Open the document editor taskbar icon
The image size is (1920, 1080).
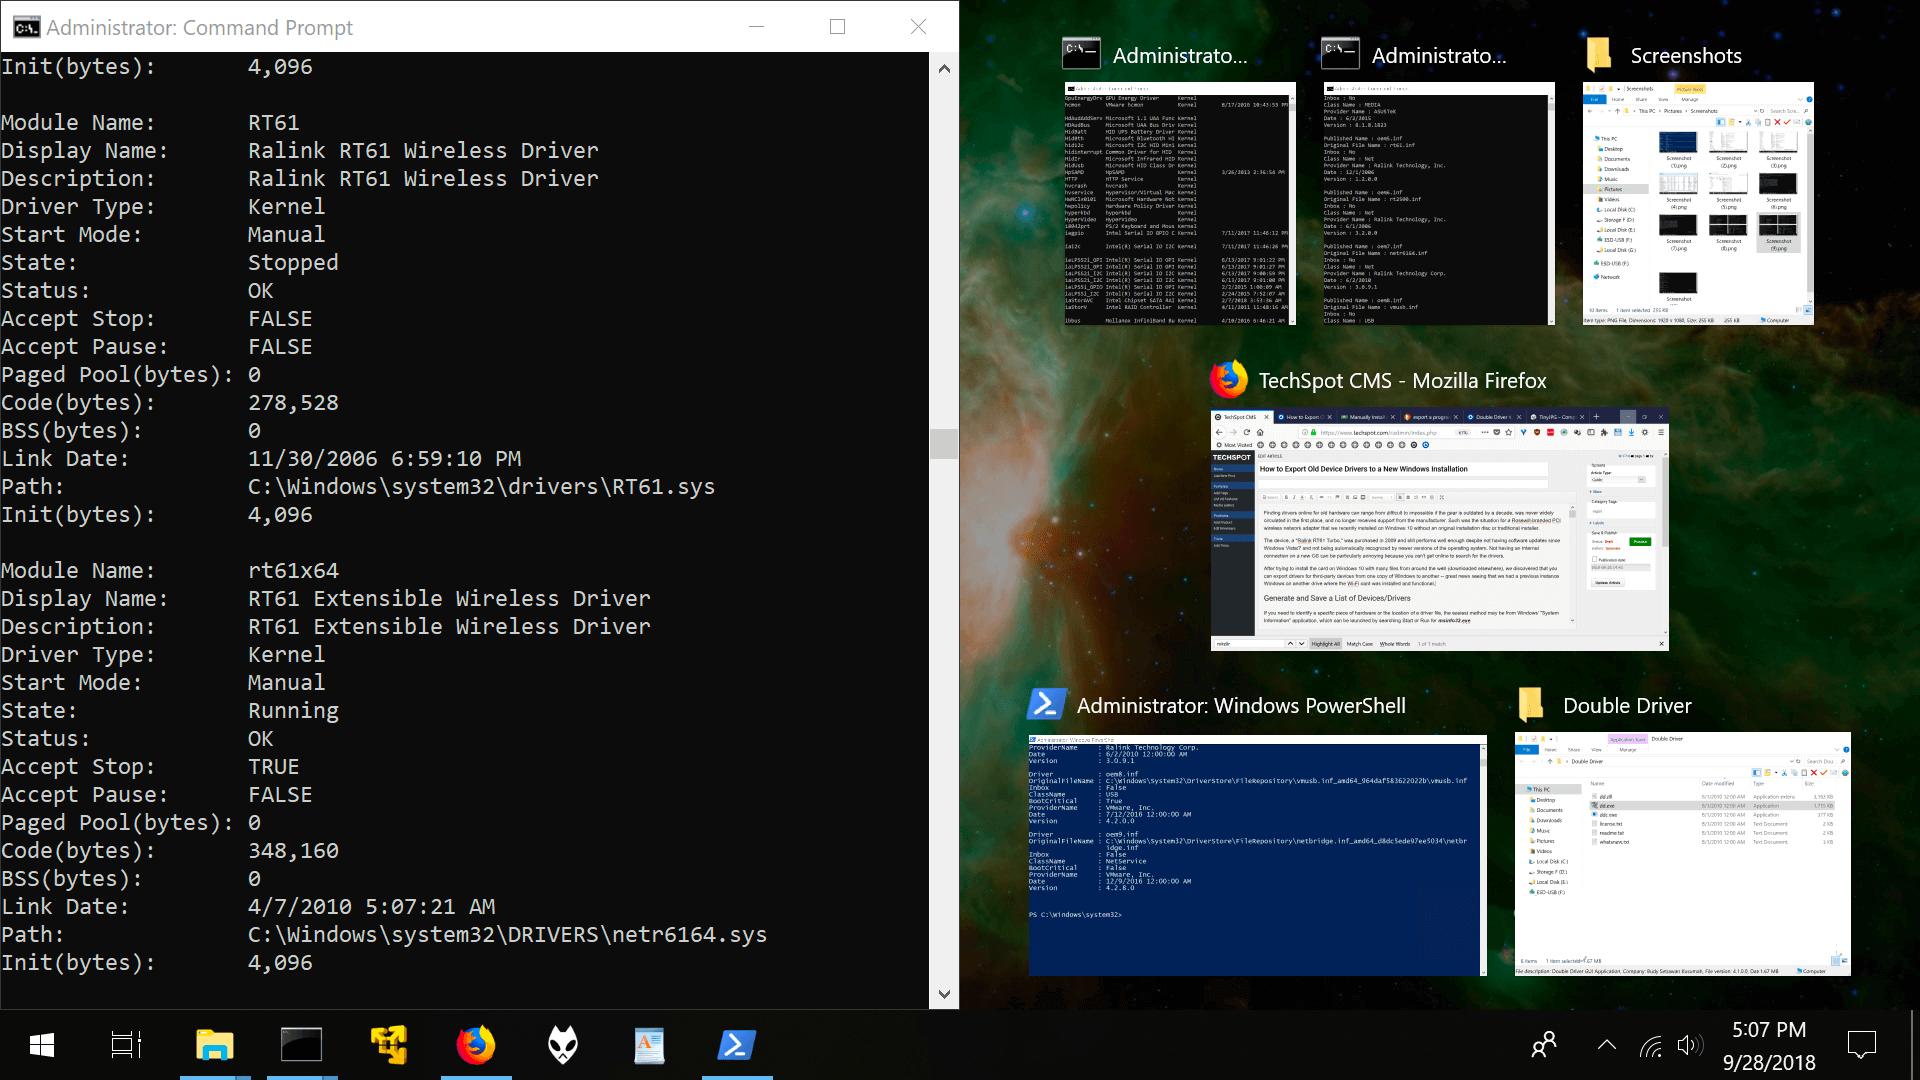[649, 1045]
